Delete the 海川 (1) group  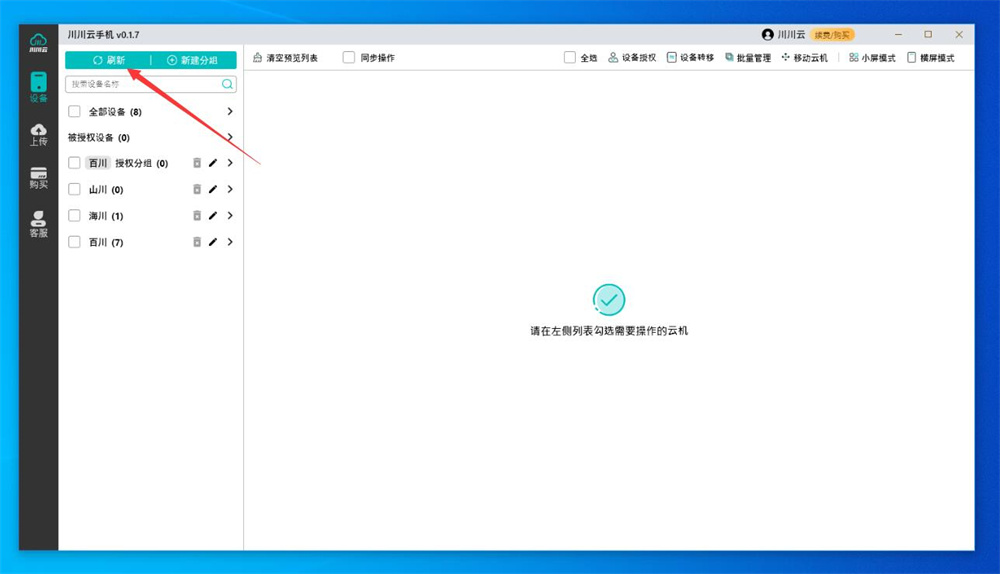(x=197, y=216)
